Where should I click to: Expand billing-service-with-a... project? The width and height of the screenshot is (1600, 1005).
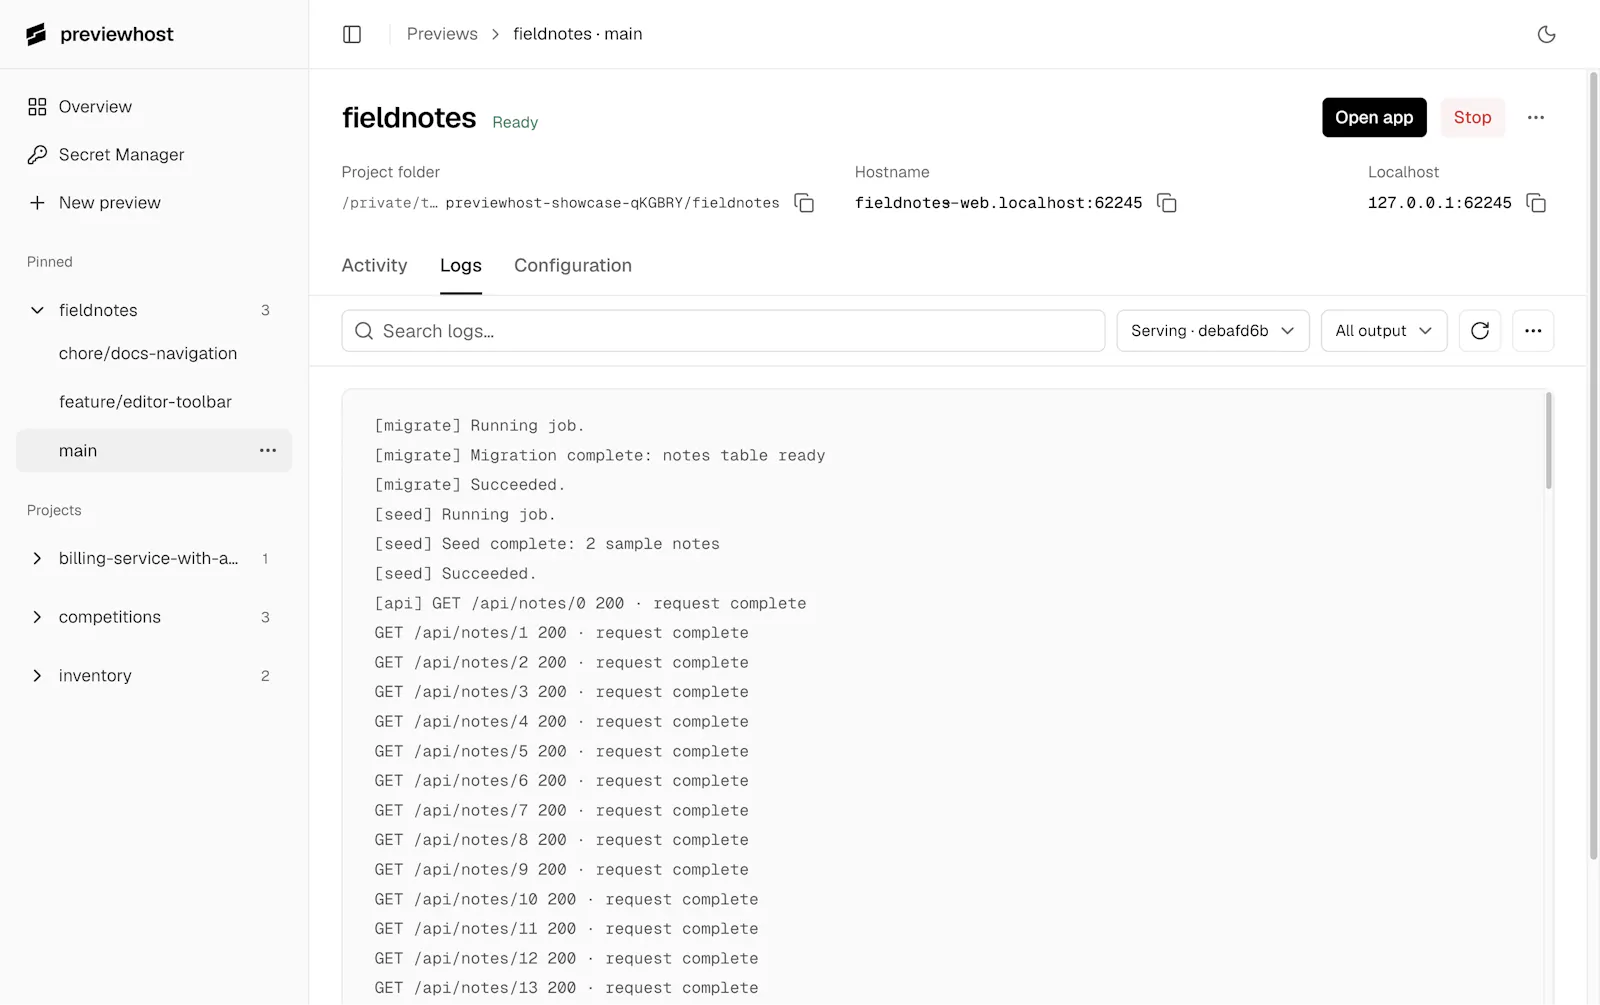click(37, 558)
